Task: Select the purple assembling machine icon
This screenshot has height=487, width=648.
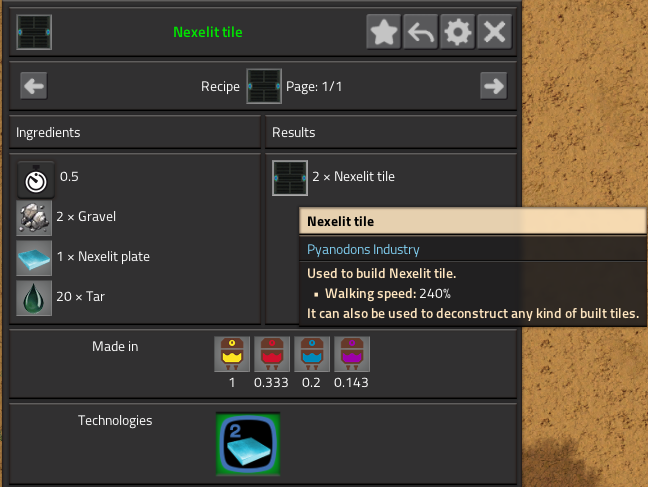Action: tap(352, 354)
